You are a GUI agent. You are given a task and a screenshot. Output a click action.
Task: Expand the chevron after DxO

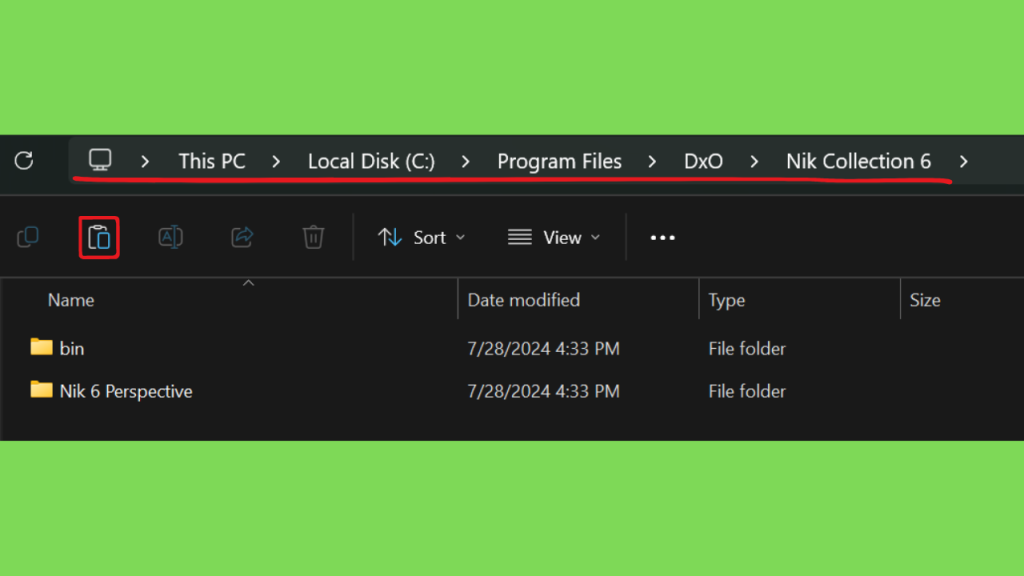(754, 161)
